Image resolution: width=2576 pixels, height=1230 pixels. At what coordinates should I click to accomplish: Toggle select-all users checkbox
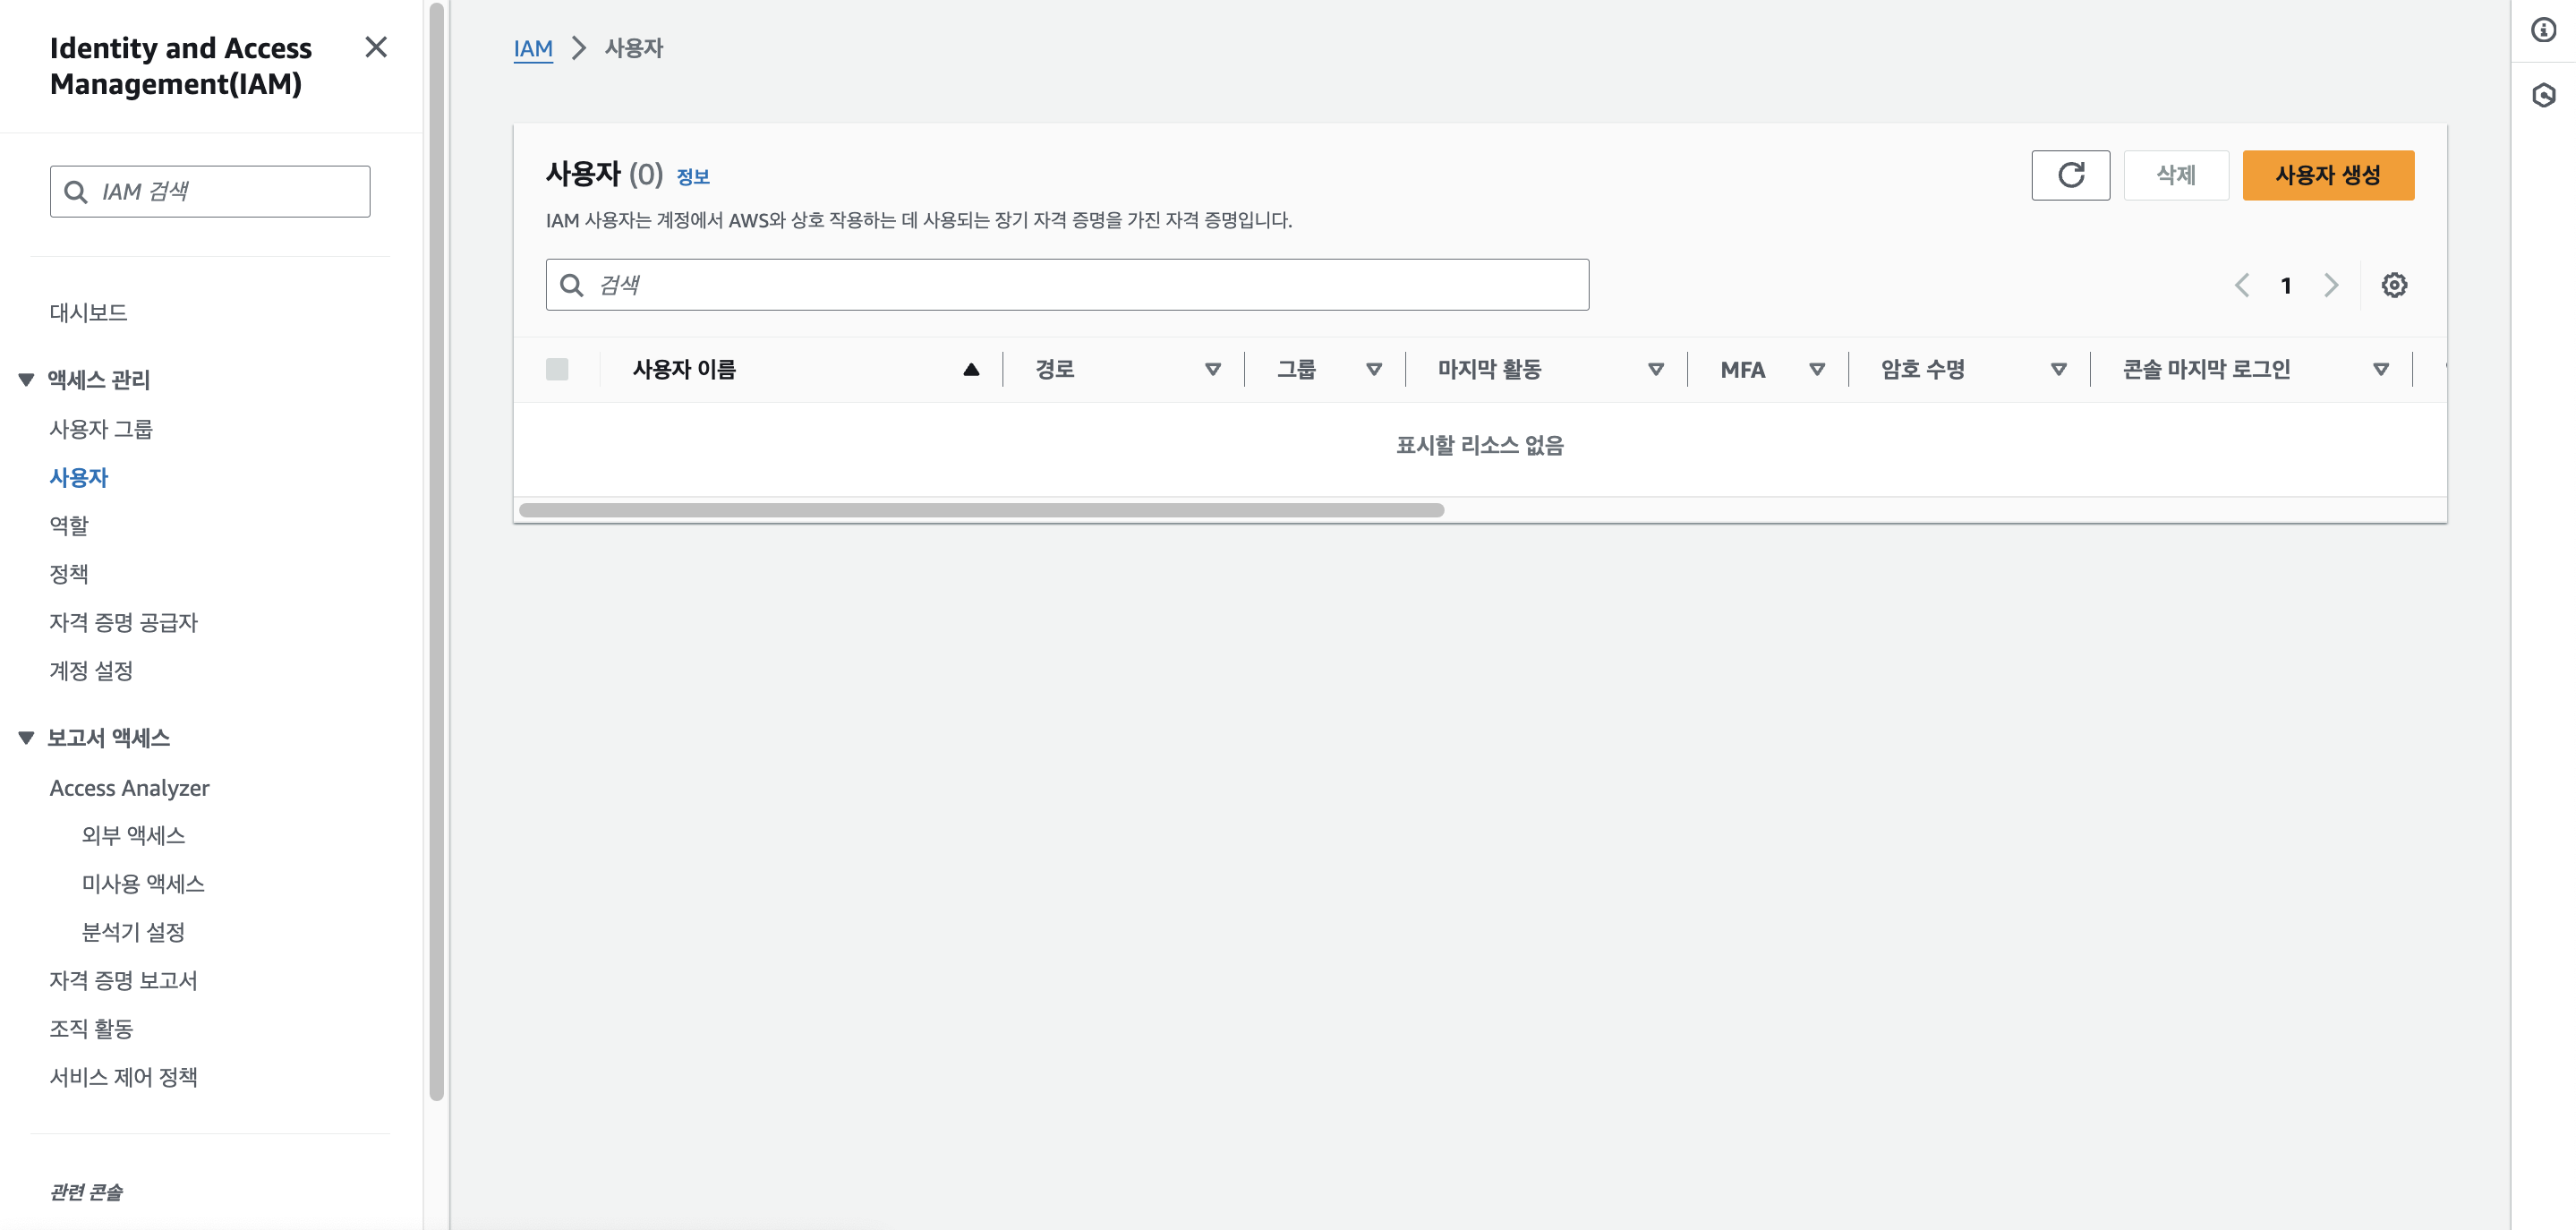tap(557, 369)
